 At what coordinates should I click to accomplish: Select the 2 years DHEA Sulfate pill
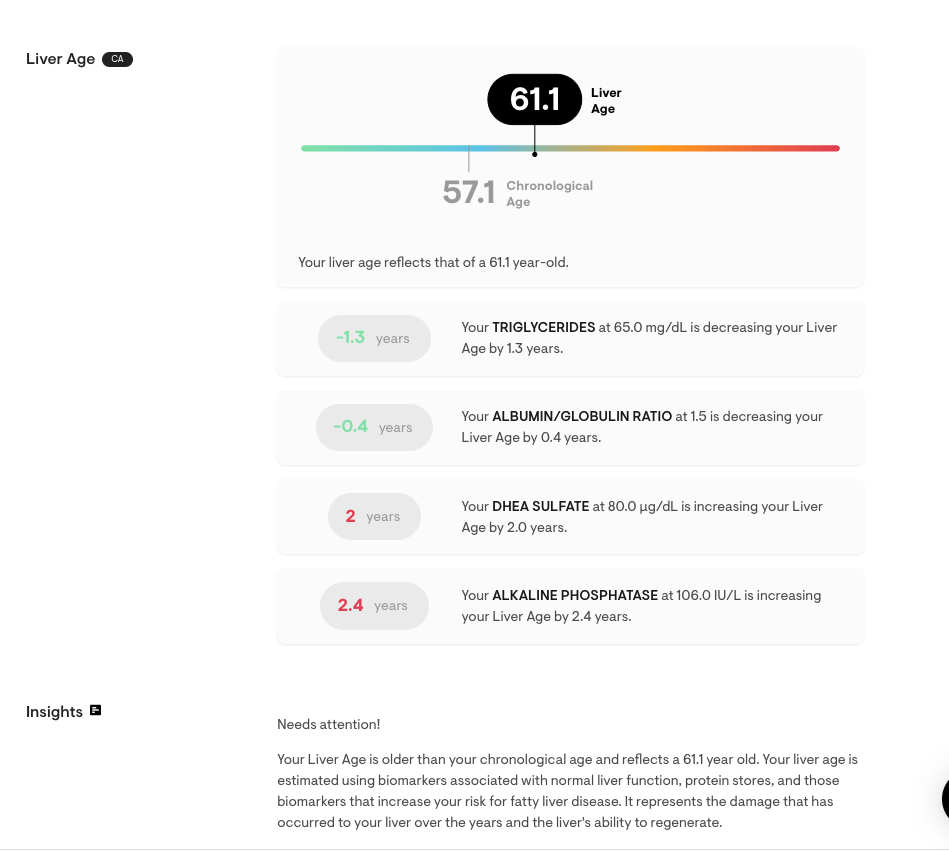[374, 516]
